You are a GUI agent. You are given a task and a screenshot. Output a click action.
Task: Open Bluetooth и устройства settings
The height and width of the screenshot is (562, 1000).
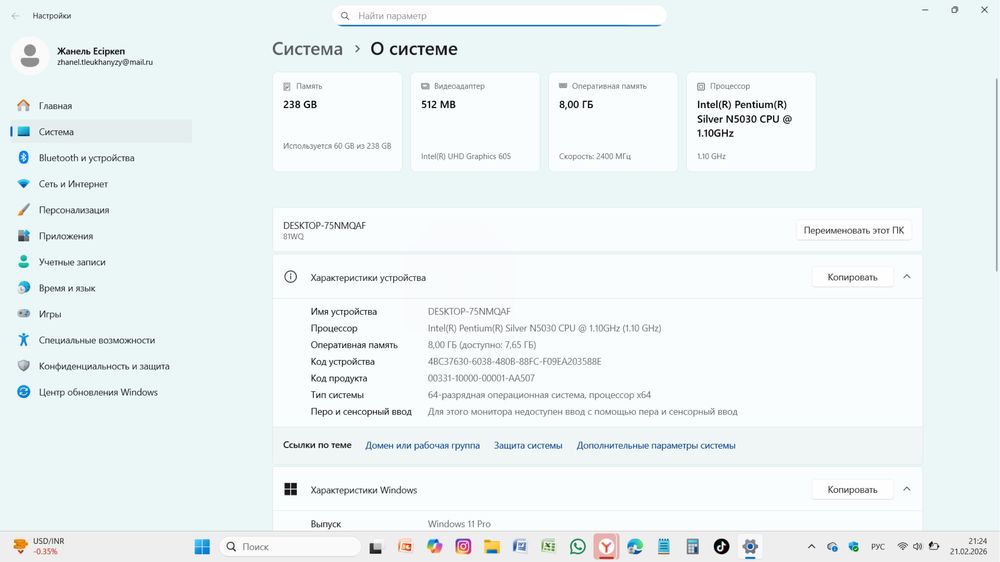pos(101,158)
